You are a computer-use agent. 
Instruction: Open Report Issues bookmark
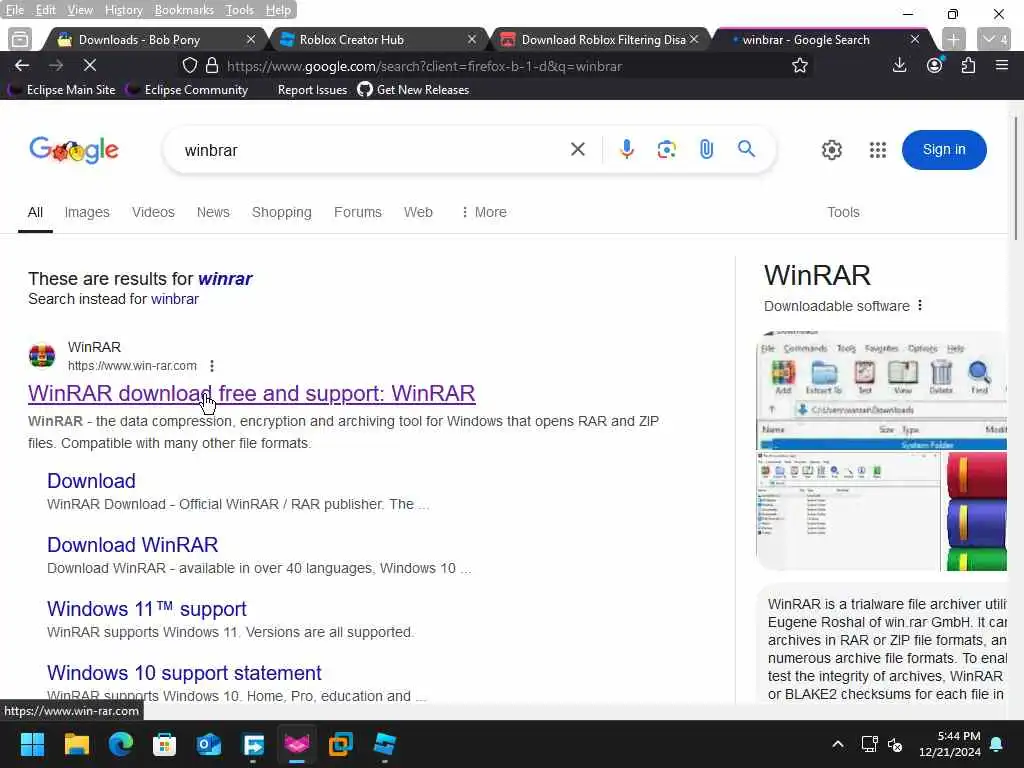coord(312,90)
